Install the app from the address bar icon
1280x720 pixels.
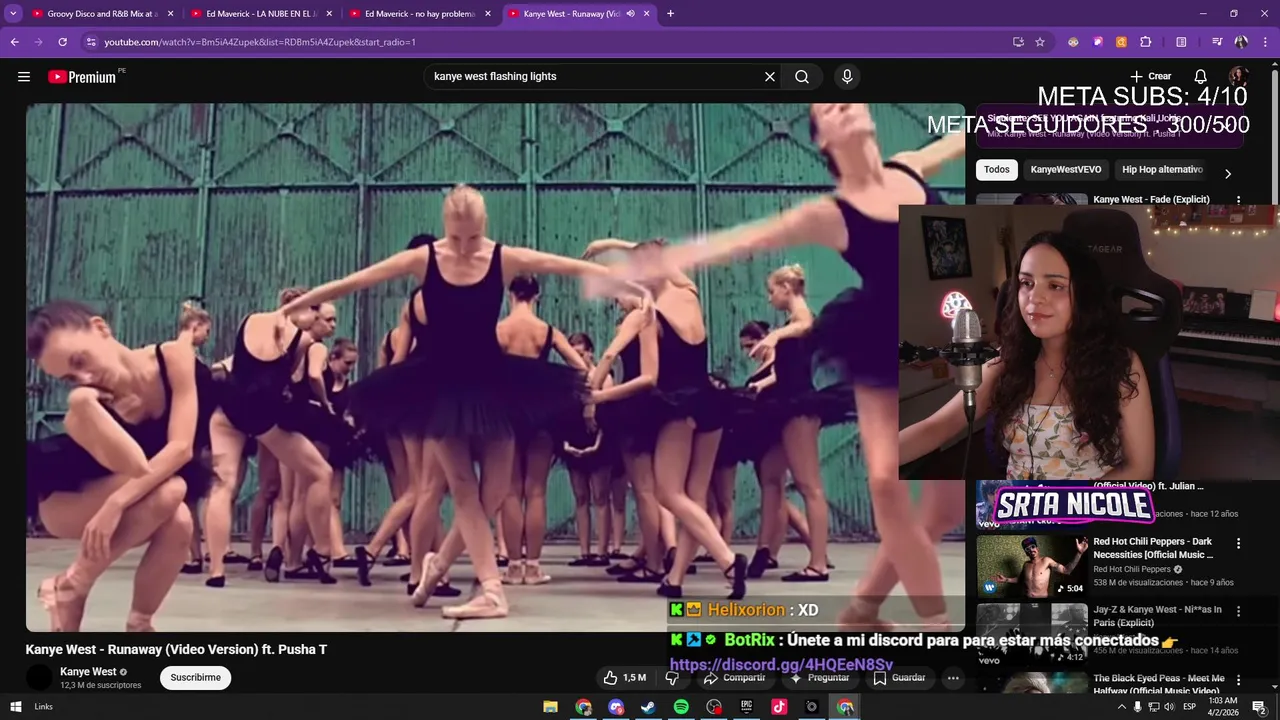click(1018, 42)
